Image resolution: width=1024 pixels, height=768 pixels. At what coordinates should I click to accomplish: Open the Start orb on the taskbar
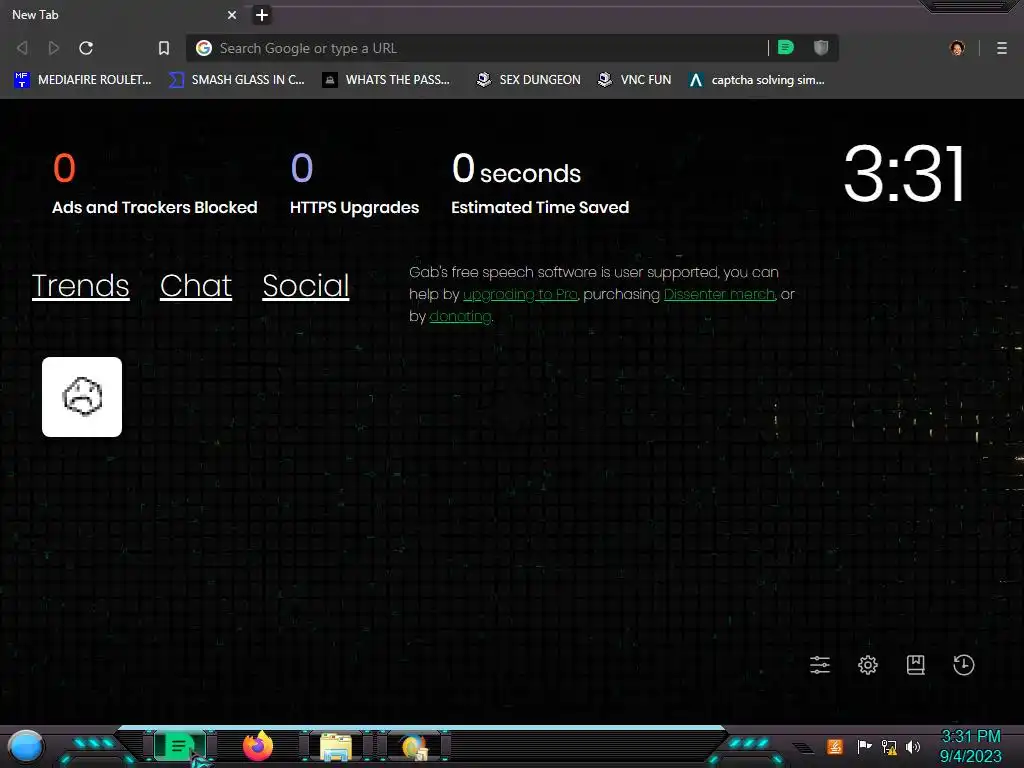click(x=26, y=746)
